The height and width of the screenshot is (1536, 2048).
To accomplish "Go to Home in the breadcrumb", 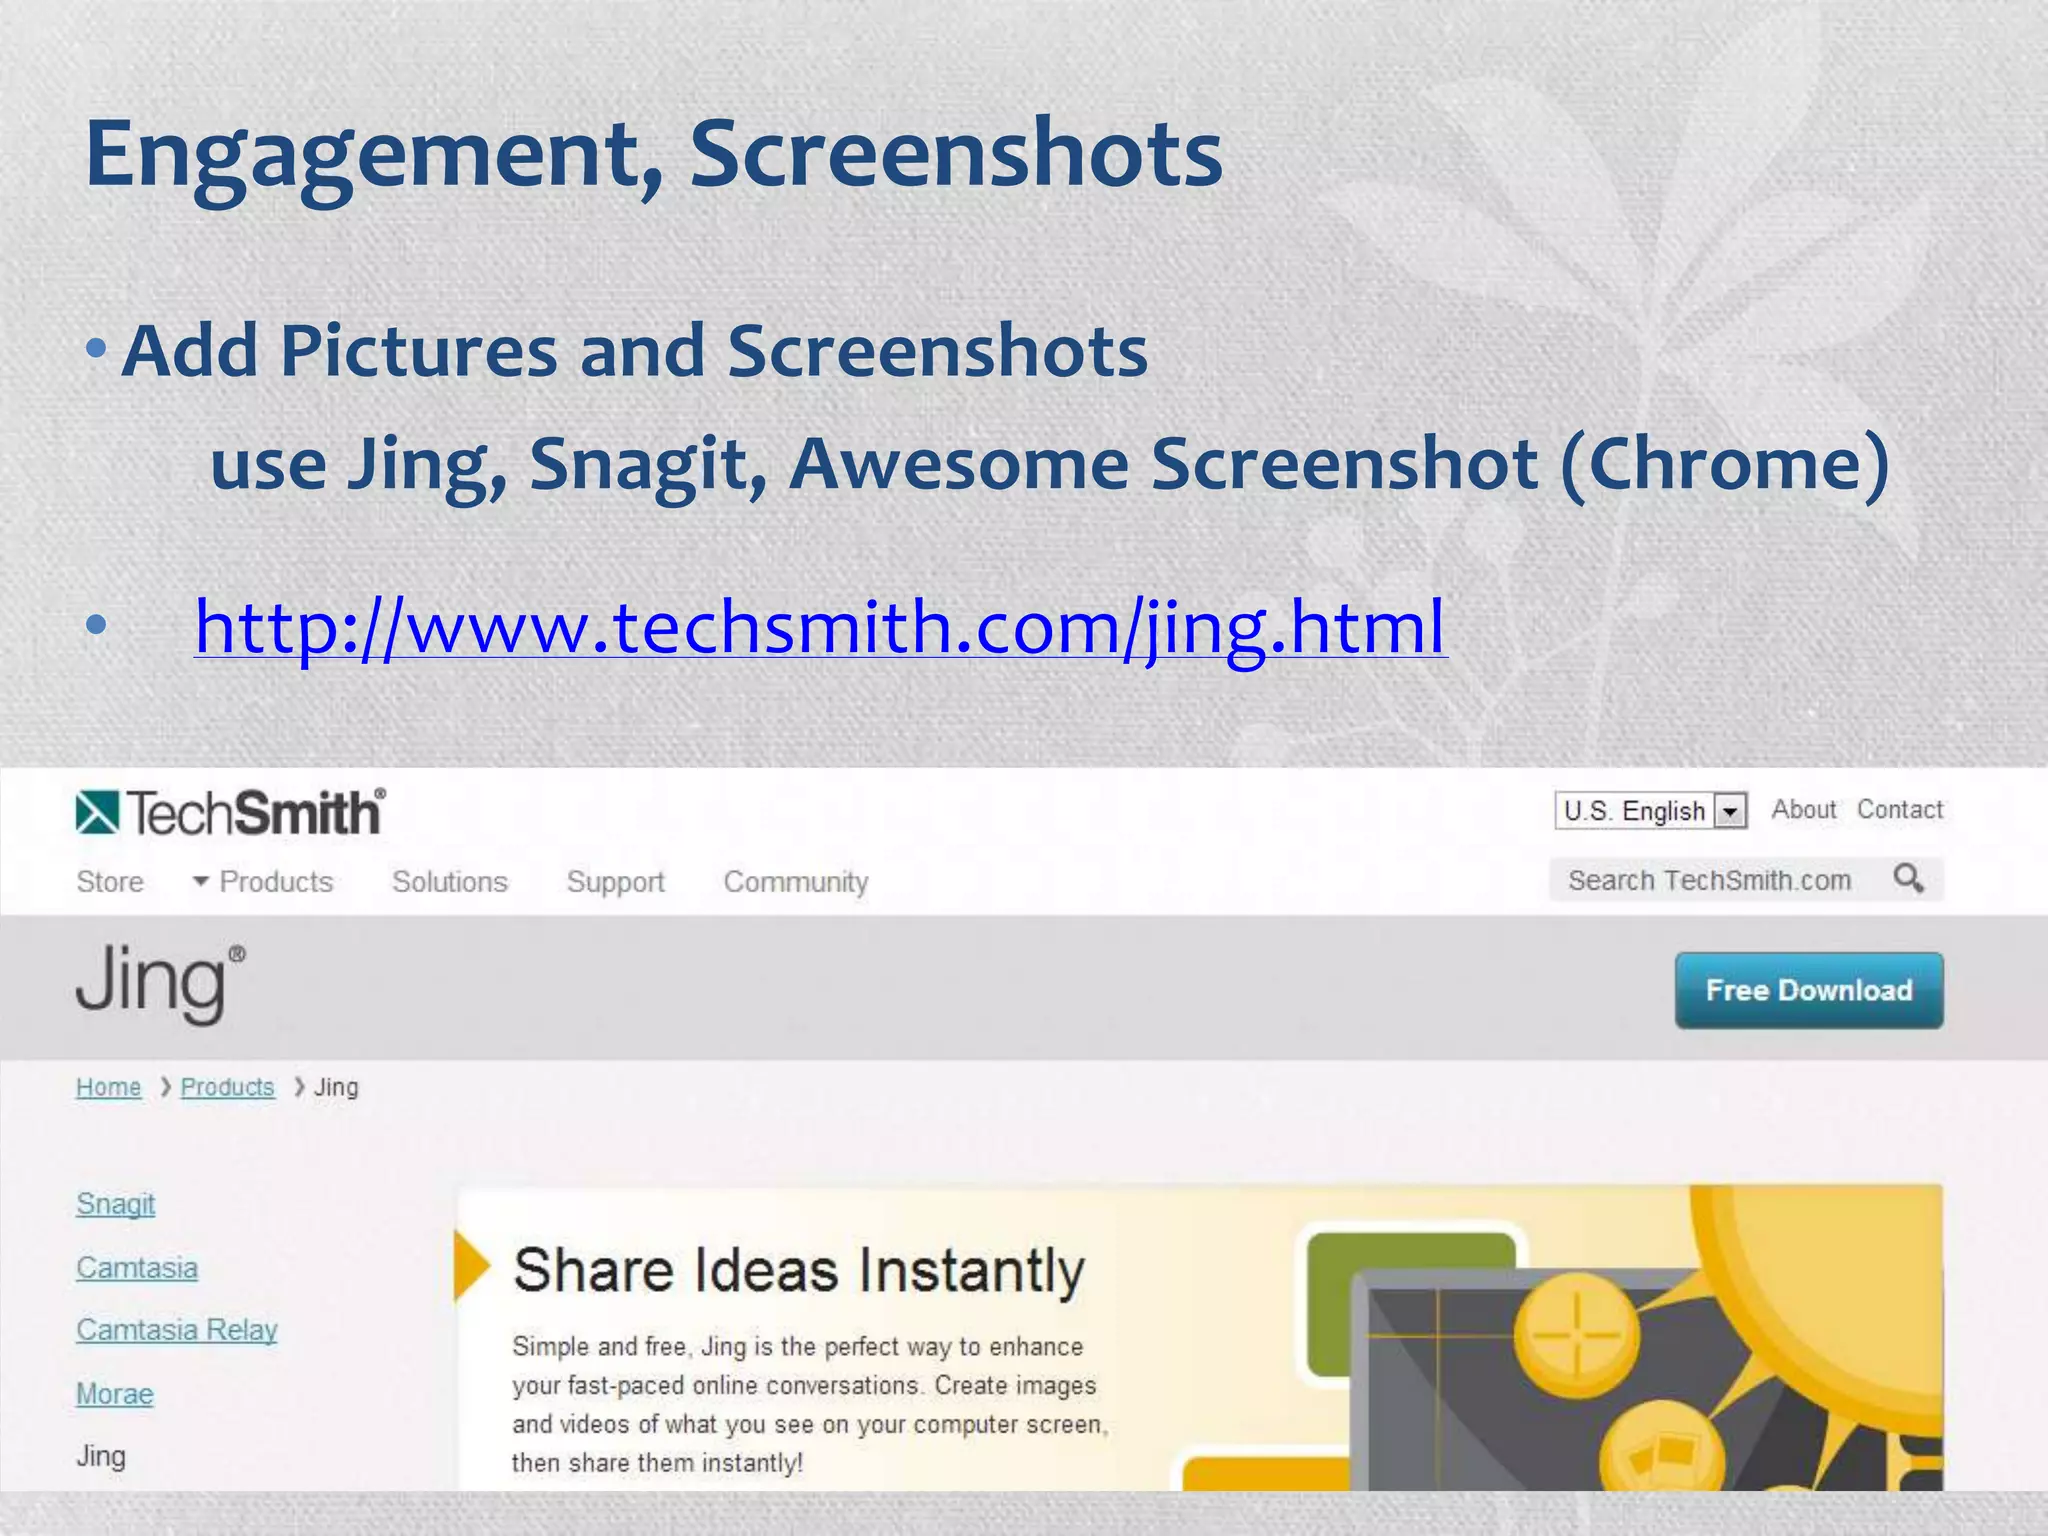I will coord(108,1087).
